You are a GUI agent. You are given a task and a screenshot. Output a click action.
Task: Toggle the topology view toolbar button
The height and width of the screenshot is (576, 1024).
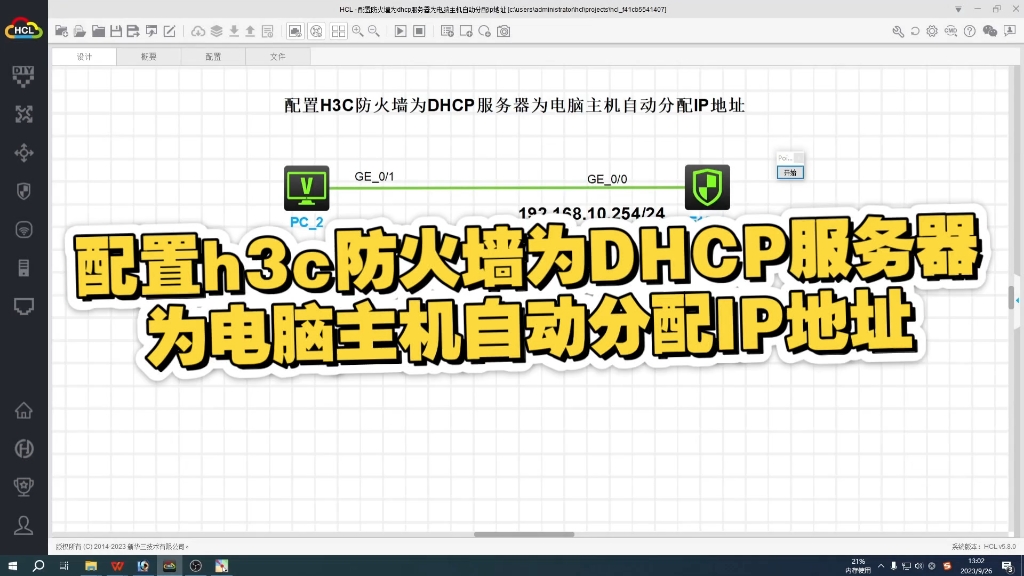[316, 31]
